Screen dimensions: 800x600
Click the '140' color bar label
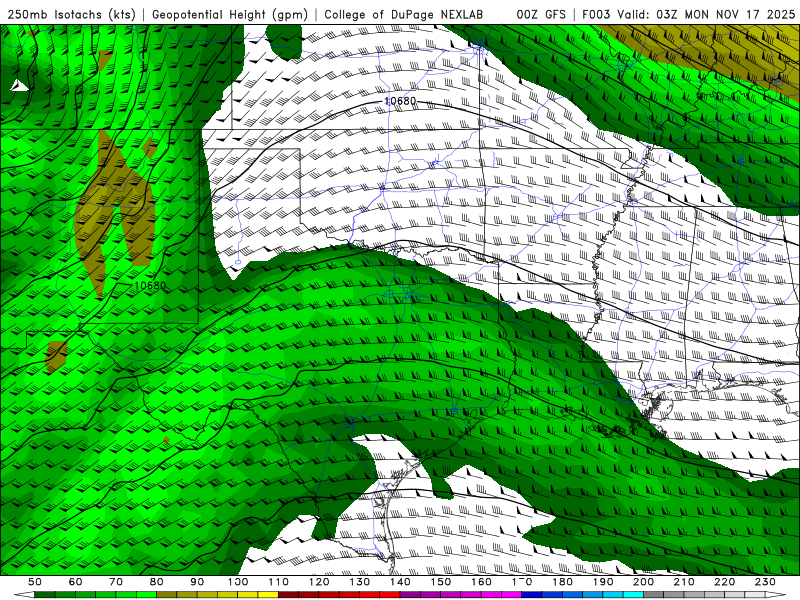coord(400,582)
